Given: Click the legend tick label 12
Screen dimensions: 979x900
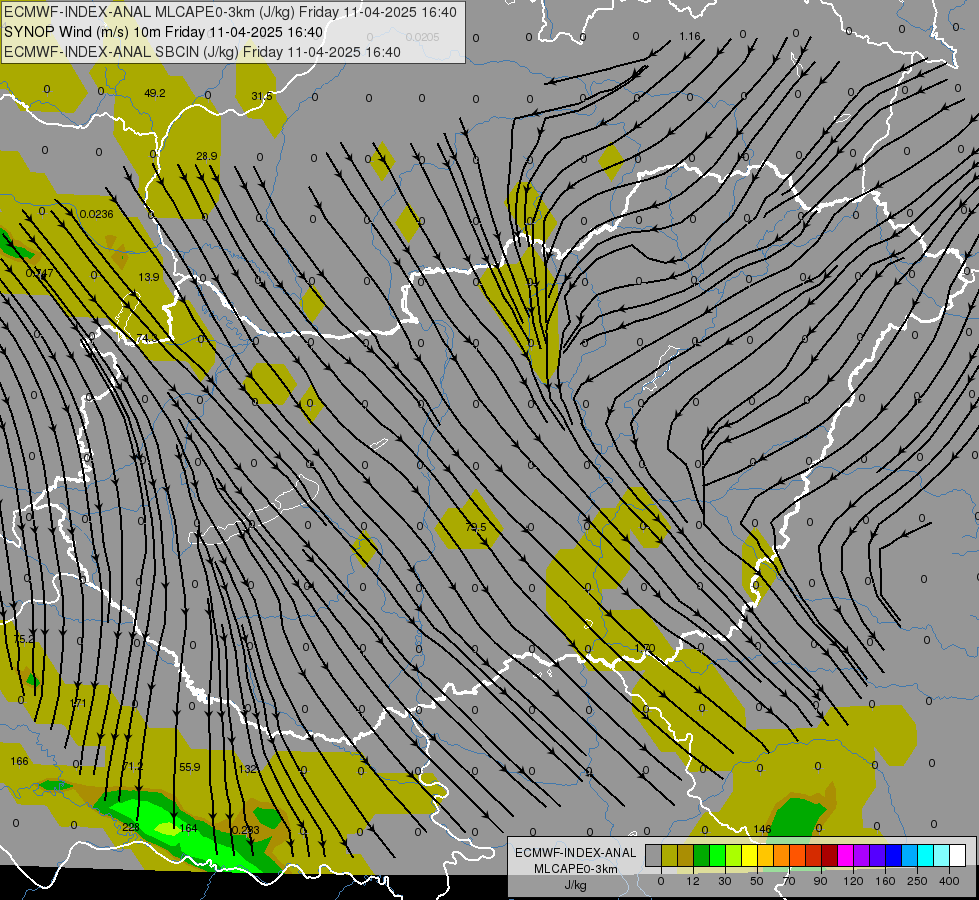Looking at the screenshot, I should [693, 881].
